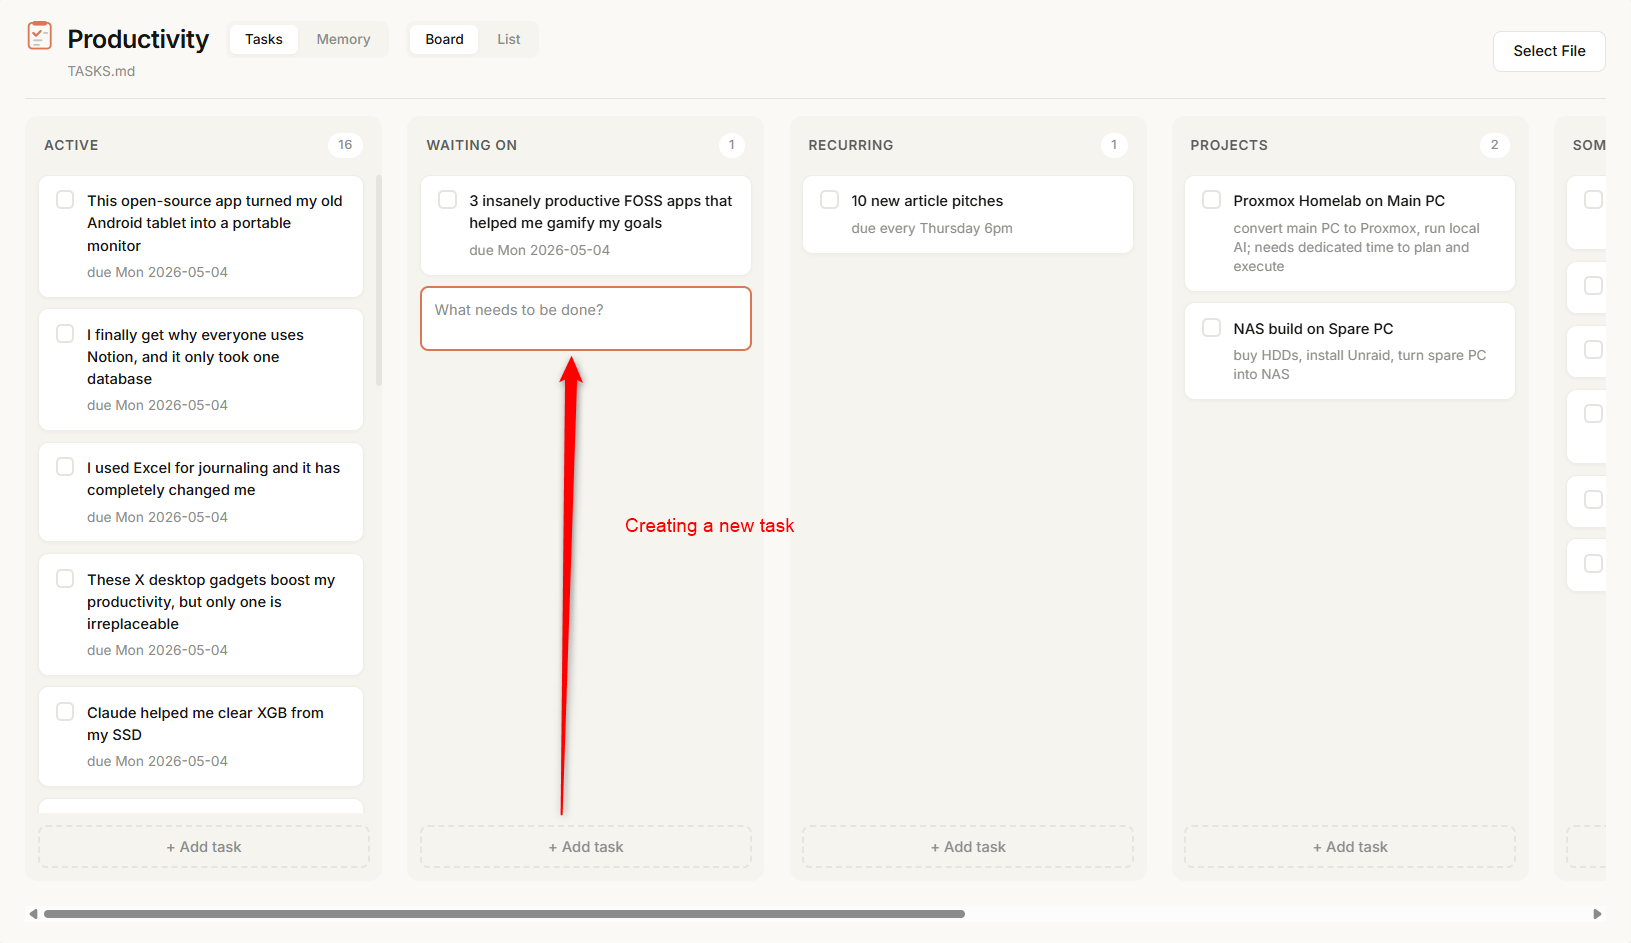The width and height of the screenshot is (1631, 943).
Task: Check the Excel for journaling task
Action: pos(65,467)
